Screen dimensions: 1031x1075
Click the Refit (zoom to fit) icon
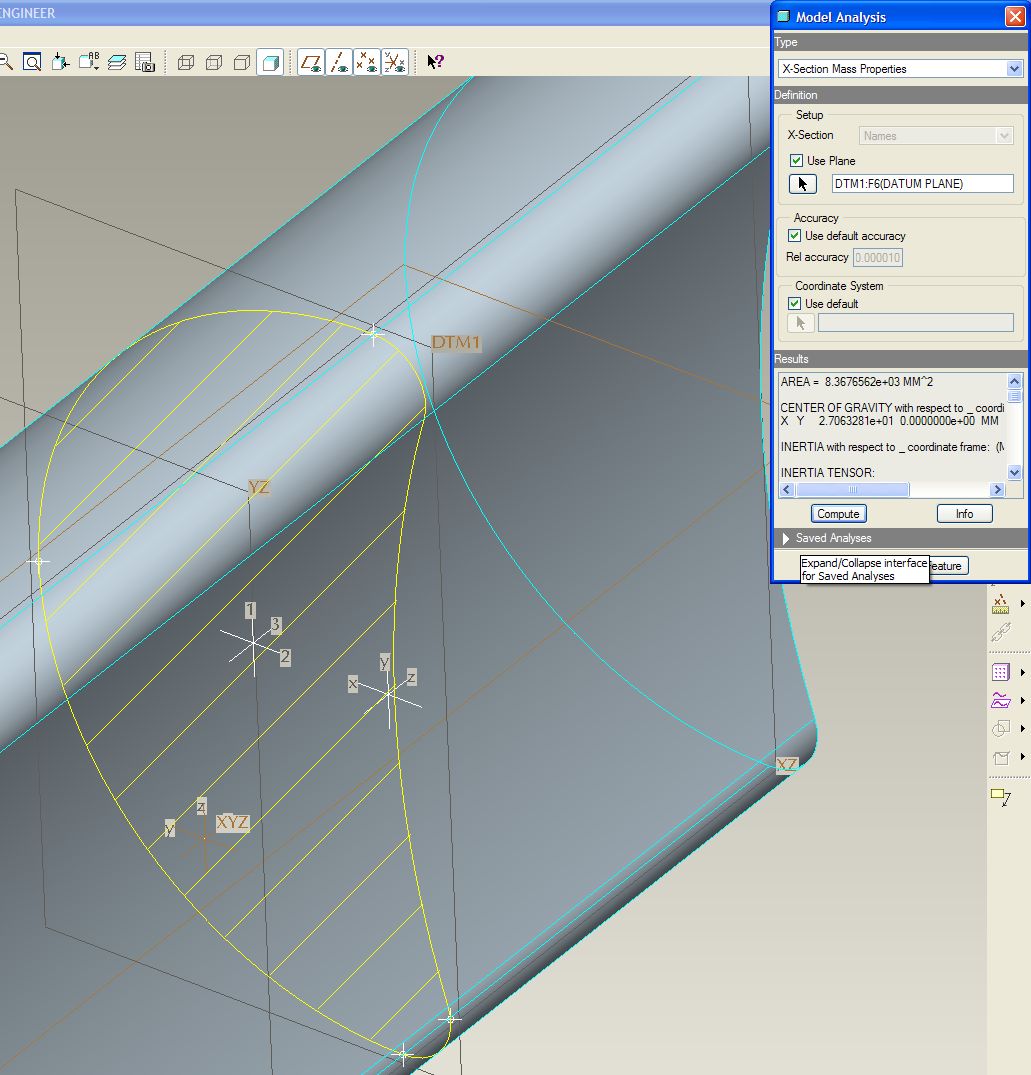point(32,62)
